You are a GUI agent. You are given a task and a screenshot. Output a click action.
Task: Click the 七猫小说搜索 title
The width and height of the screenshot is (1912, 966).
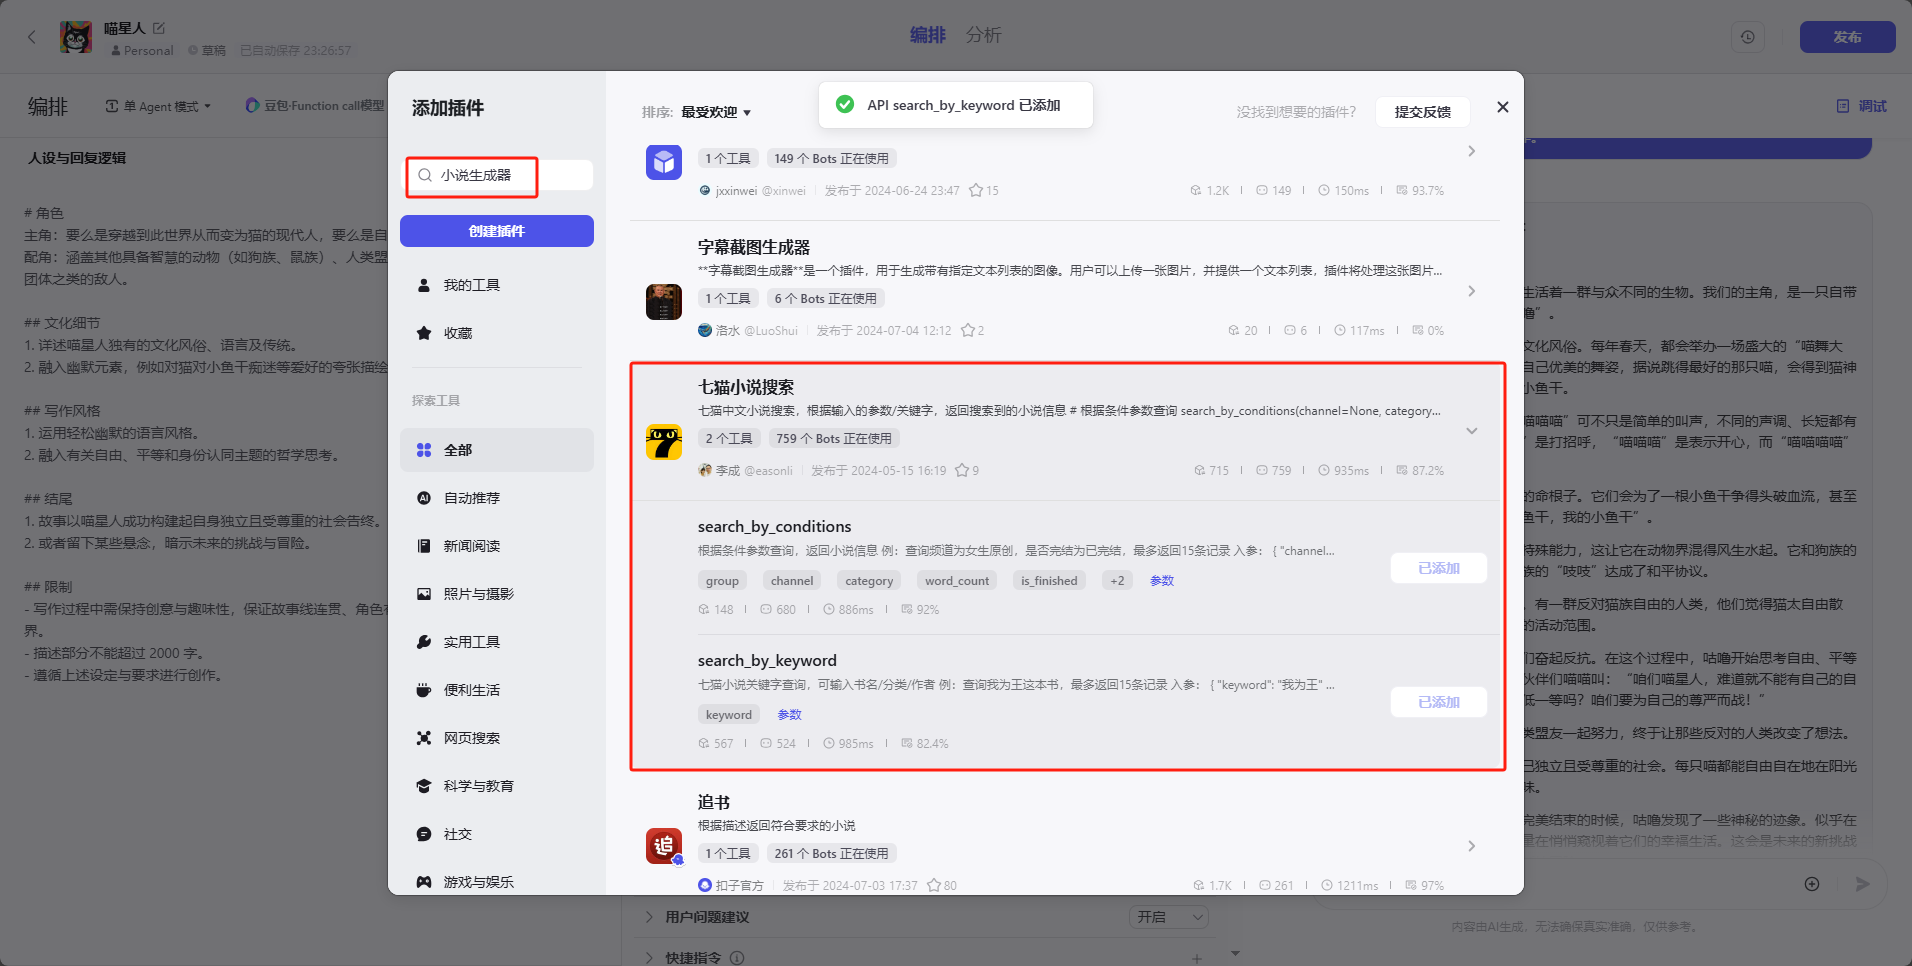(746, 387)
